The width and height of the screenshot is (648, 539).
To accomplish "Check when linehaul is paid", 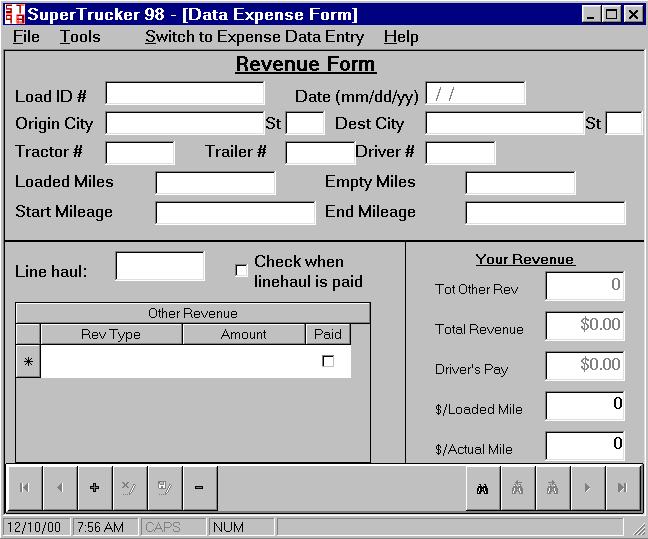I will tap(241, 271).
